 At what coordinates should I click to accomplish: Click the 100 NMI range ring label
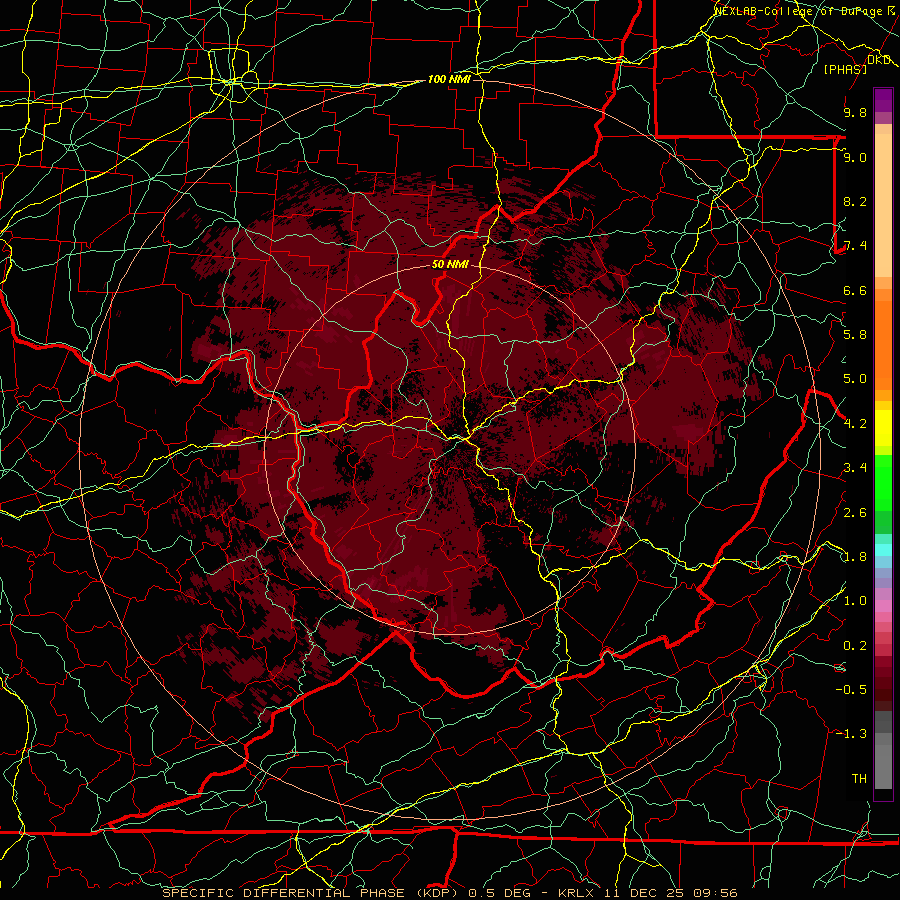pos(449,79)
